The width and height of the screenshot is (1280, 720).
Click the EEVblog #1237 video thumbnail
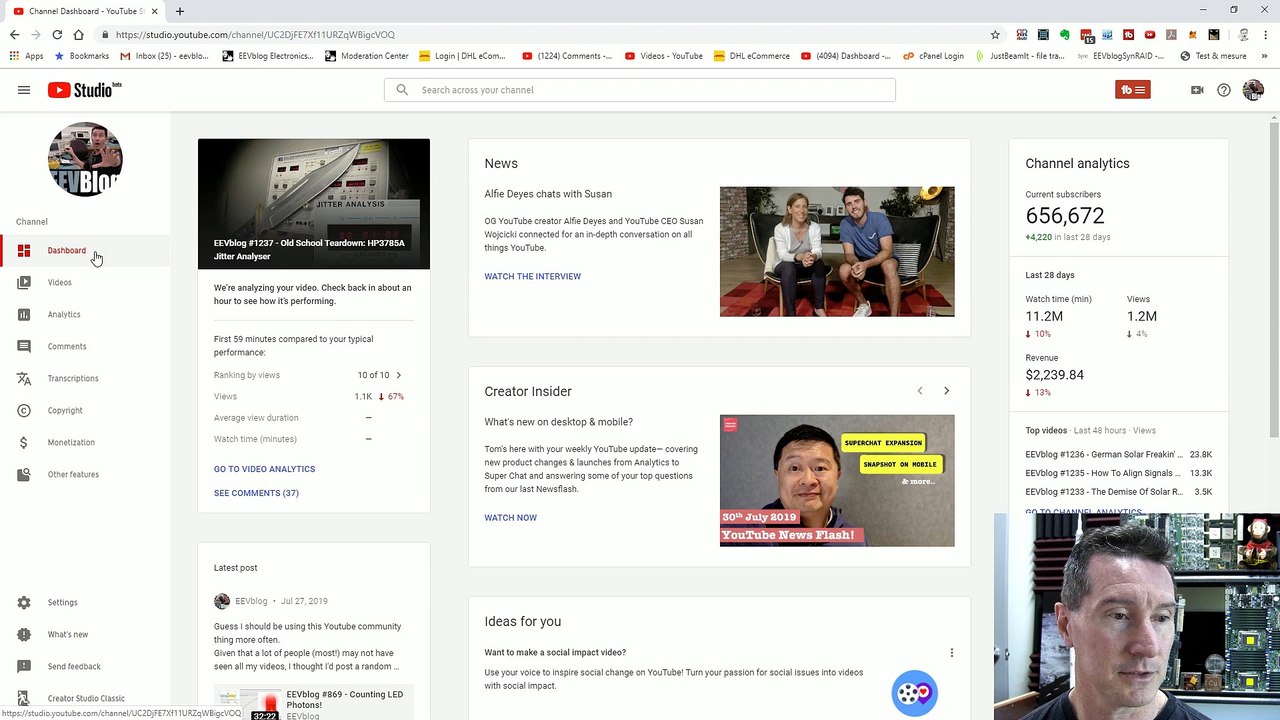(314, 204)
